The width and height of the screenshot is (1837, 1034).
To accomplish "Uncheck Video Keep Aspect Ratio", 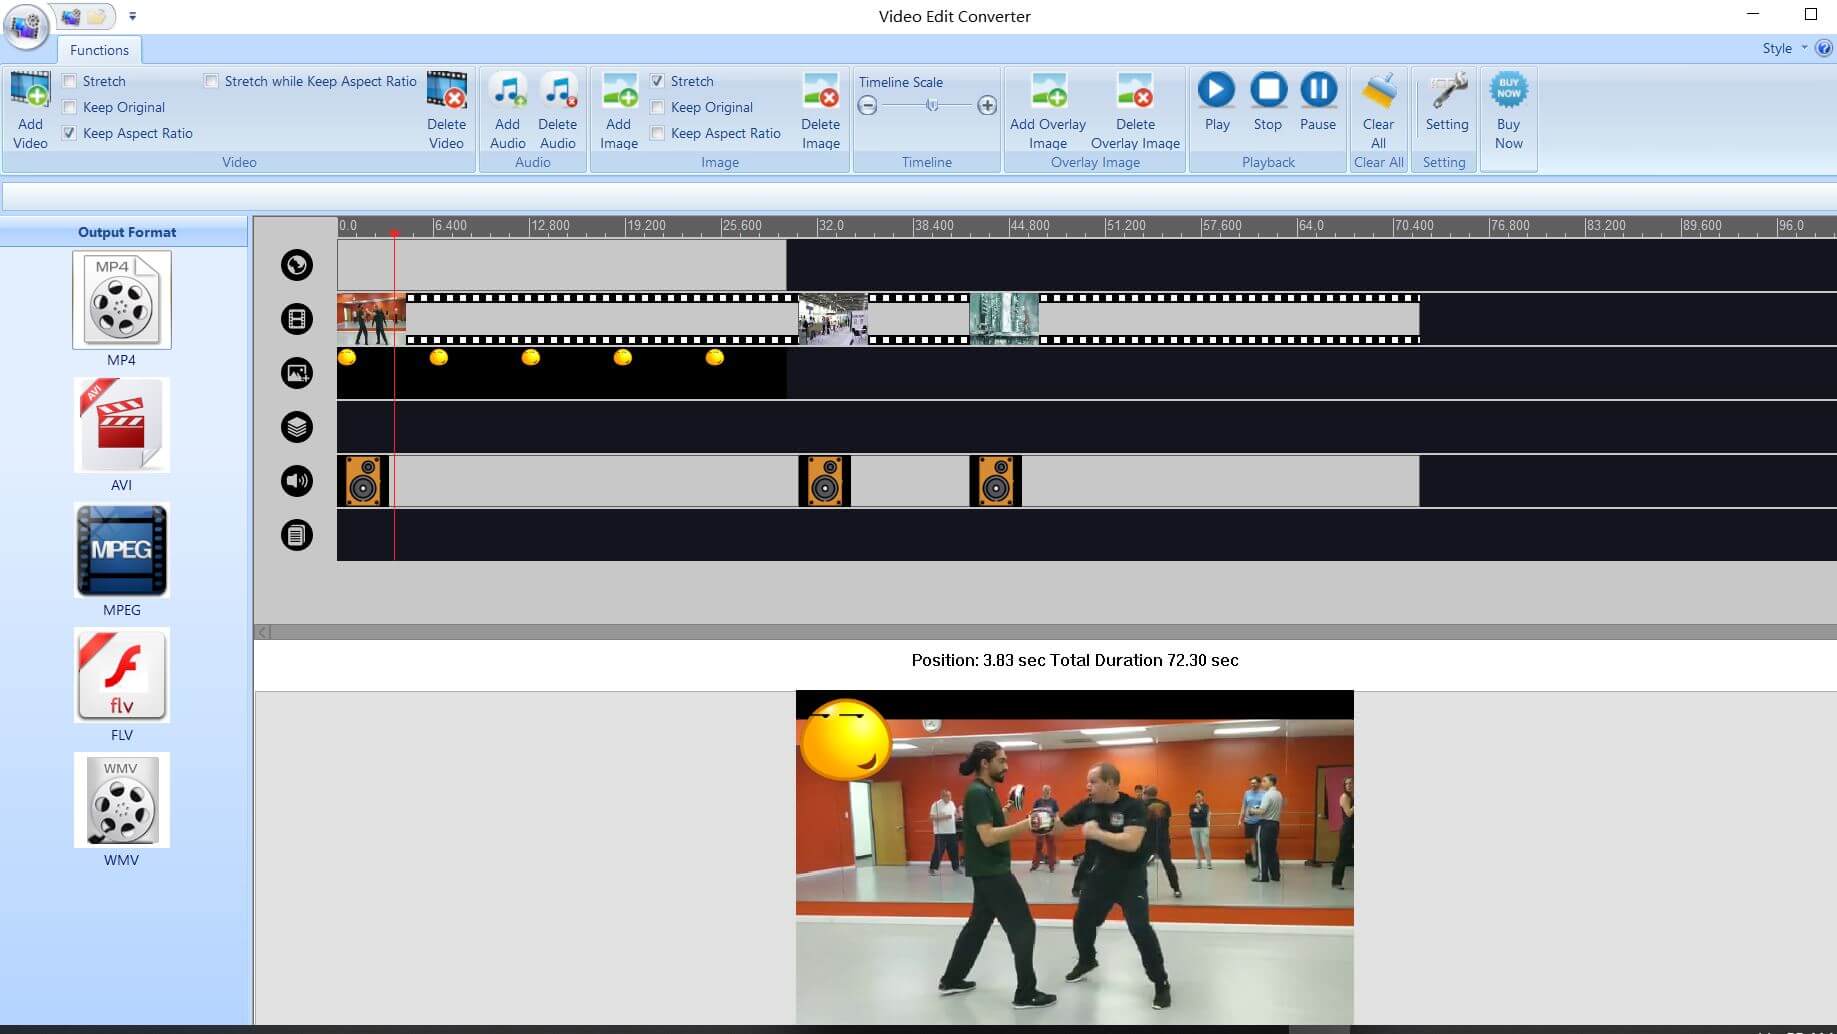I will click(70, 133).
